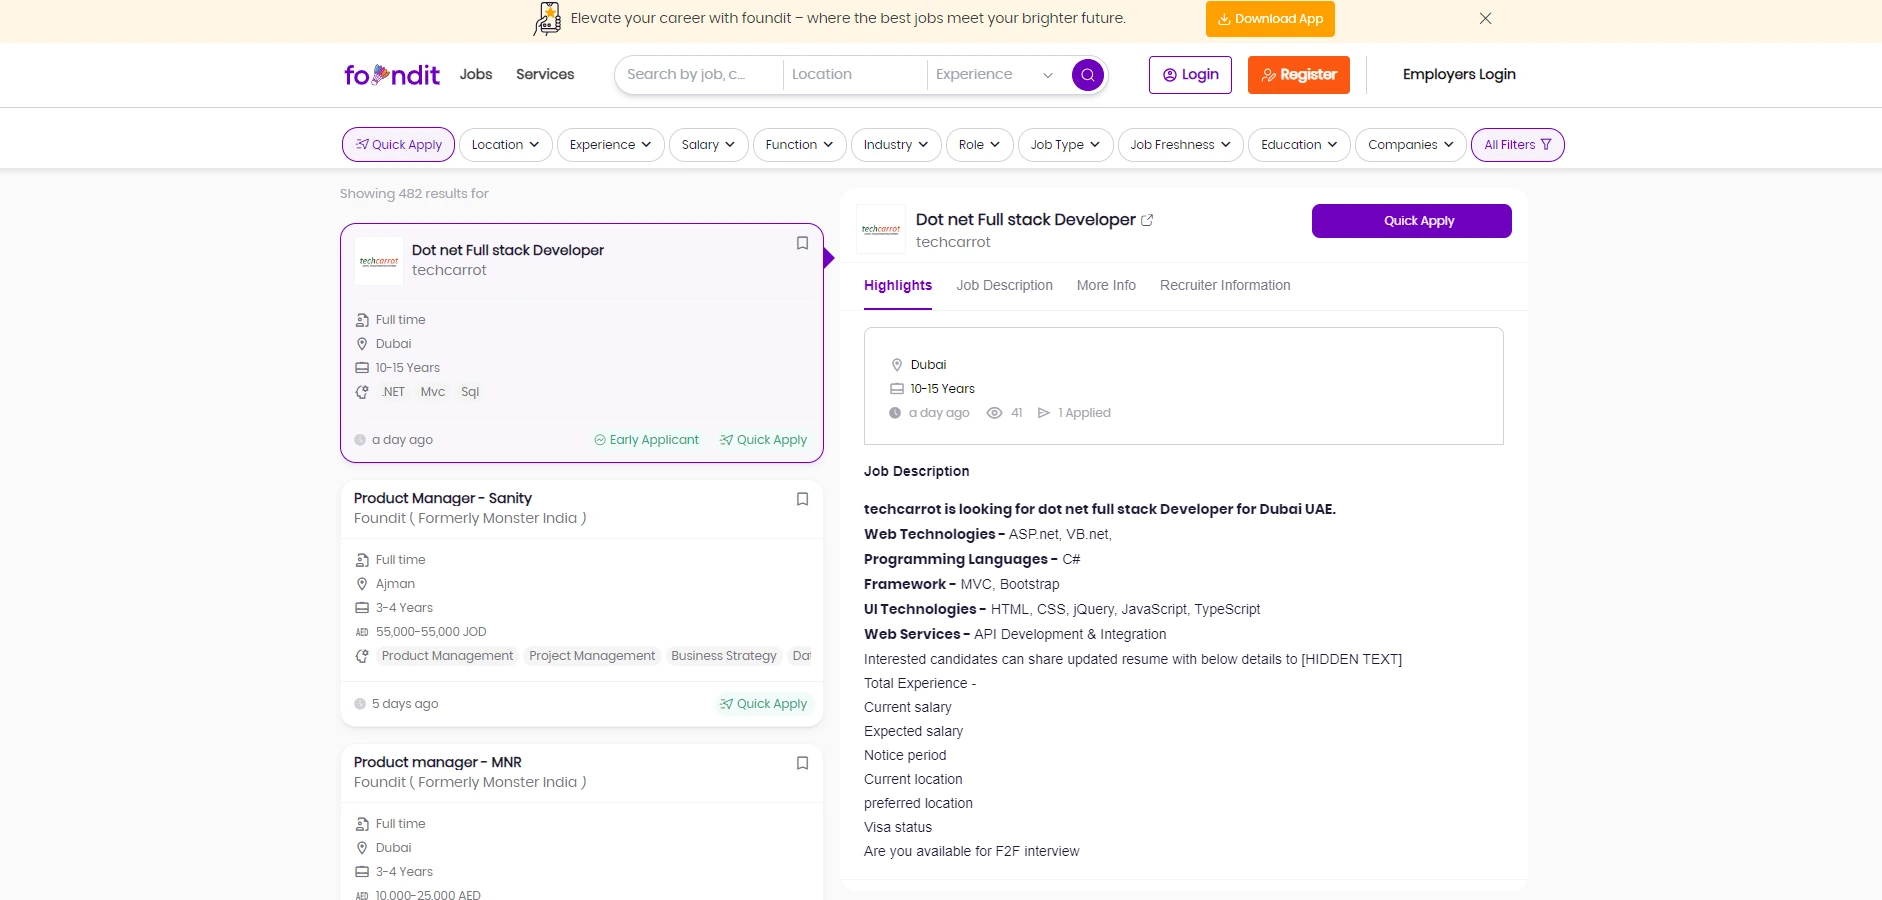Switch to the More Info tab
1882x900 pixels.
tap(1106, 286)
